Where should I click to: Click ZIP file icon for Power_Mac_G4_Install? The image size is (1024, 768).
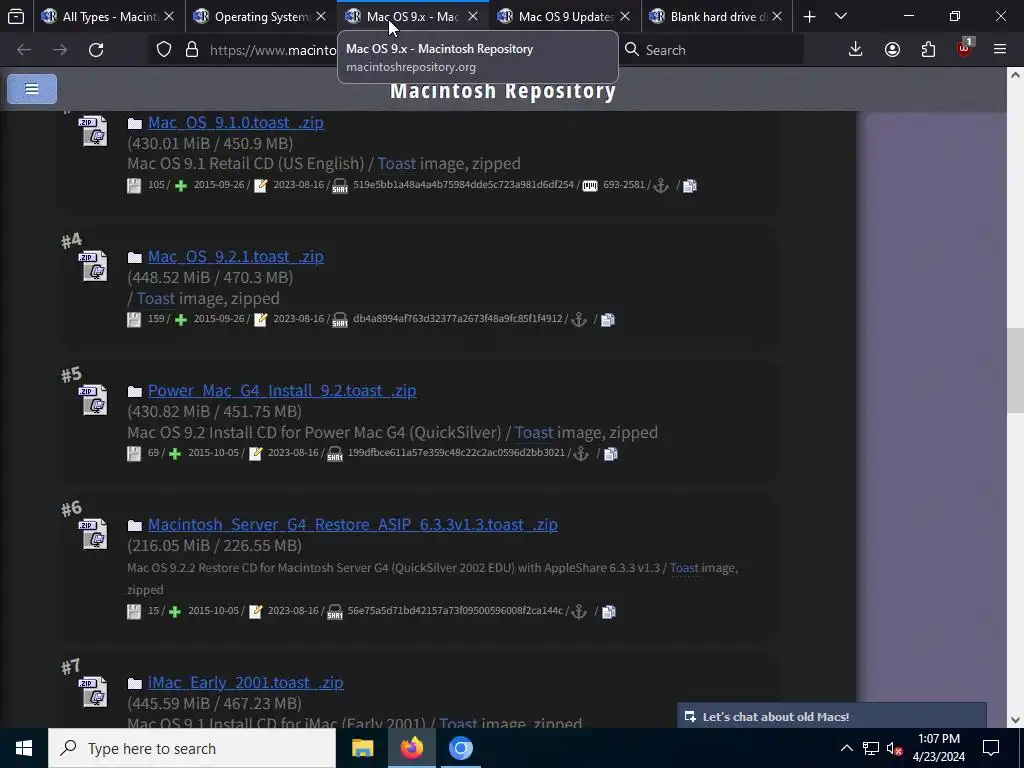pyautogui.click(x=94, y=400)
